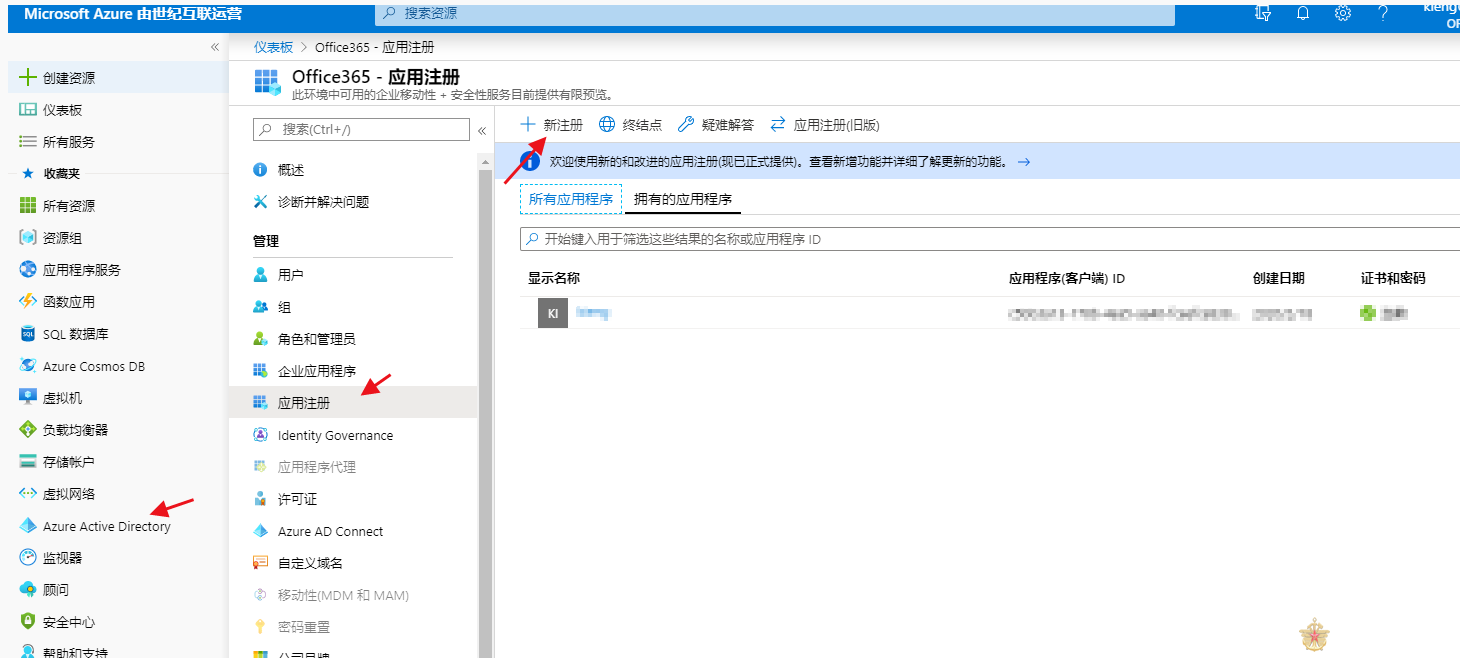Select 用户 in the management menu
Image resolution: width=1460 pixels, height=658 pixels.
coord(291,275)
